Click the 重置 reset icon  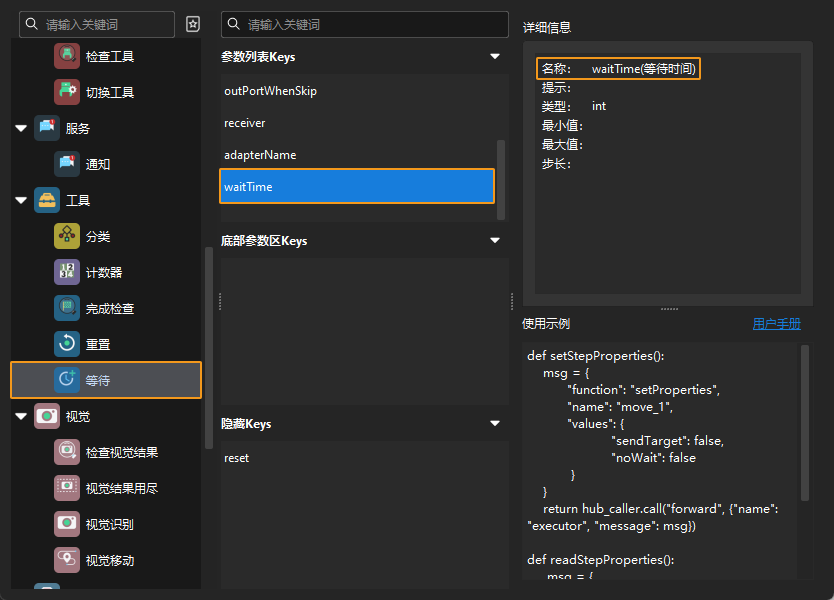pyautogui.click(x=67, y=344)
